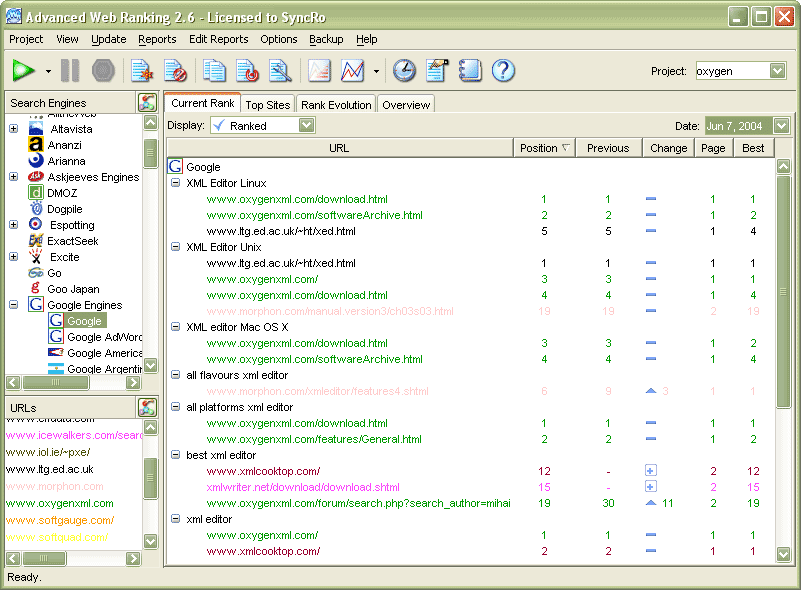Click the green Play update button
Image resolution: width=801 pixels, height=590 pixels.
[x=23, y=70]
